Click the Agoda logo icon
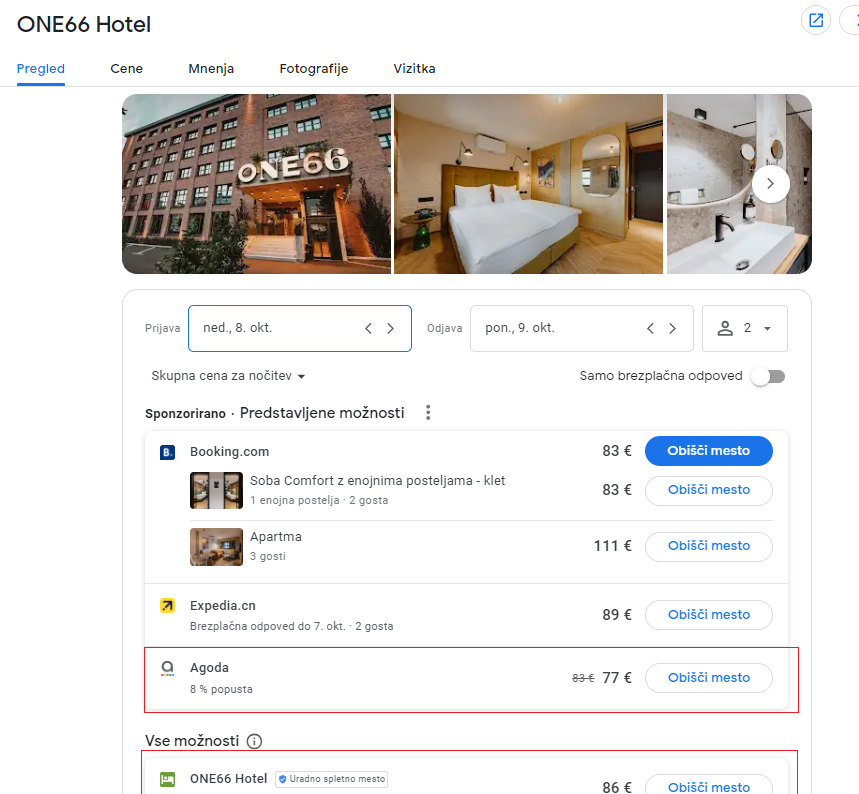 point(167,668)
